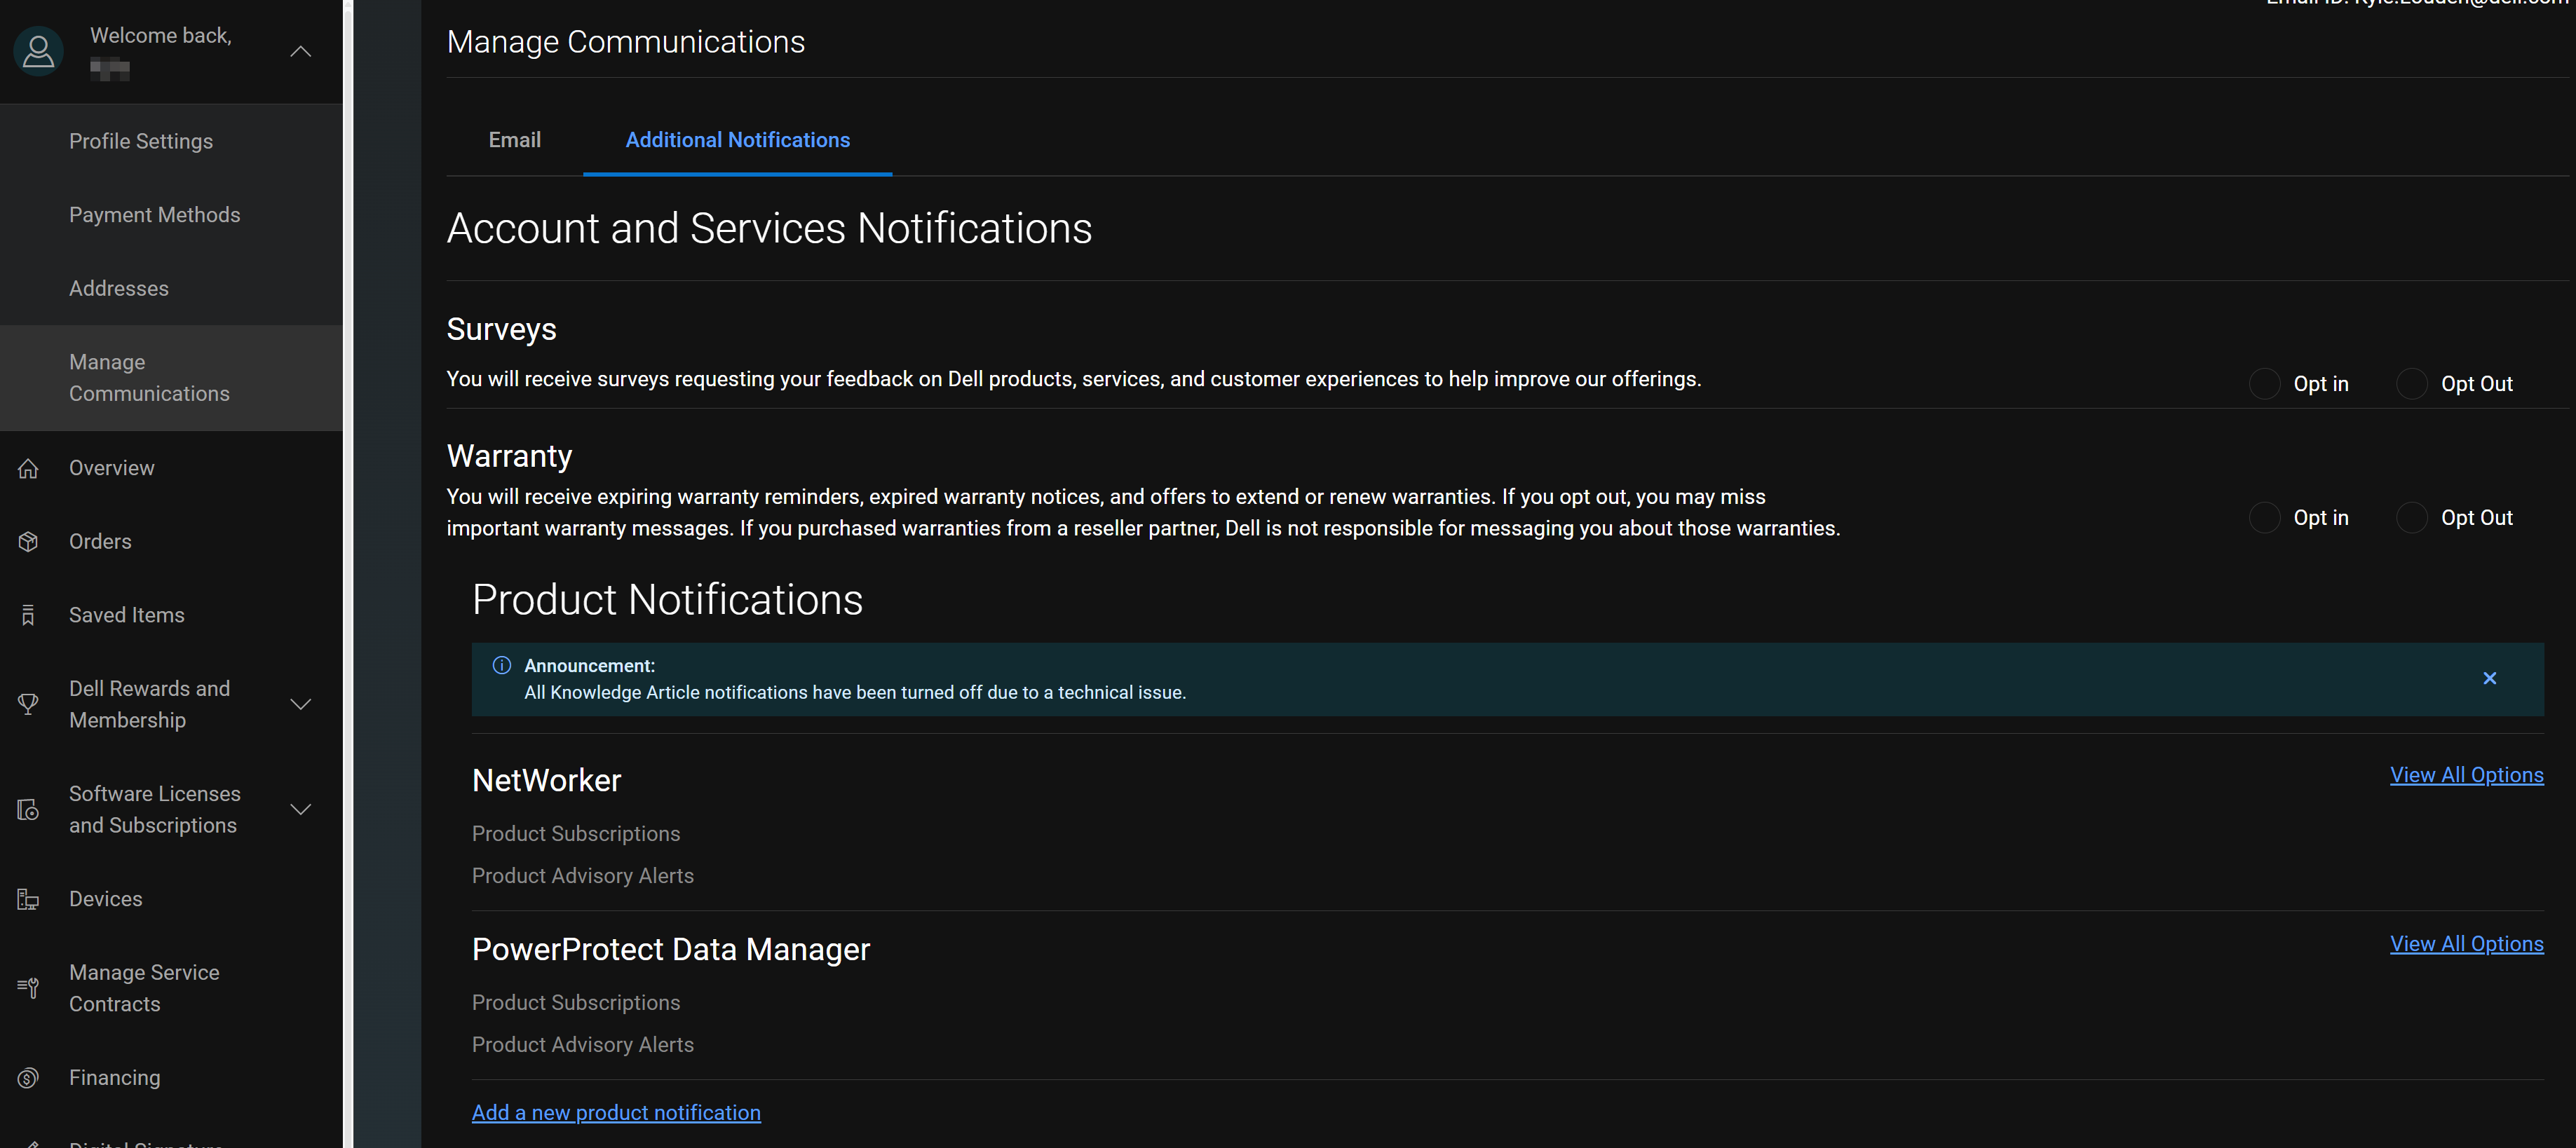This screenshot has height=1148, width=2576.
Task: Select Opt Out for Surveys
Action: pyautogui.click(x=2412, y=383)
